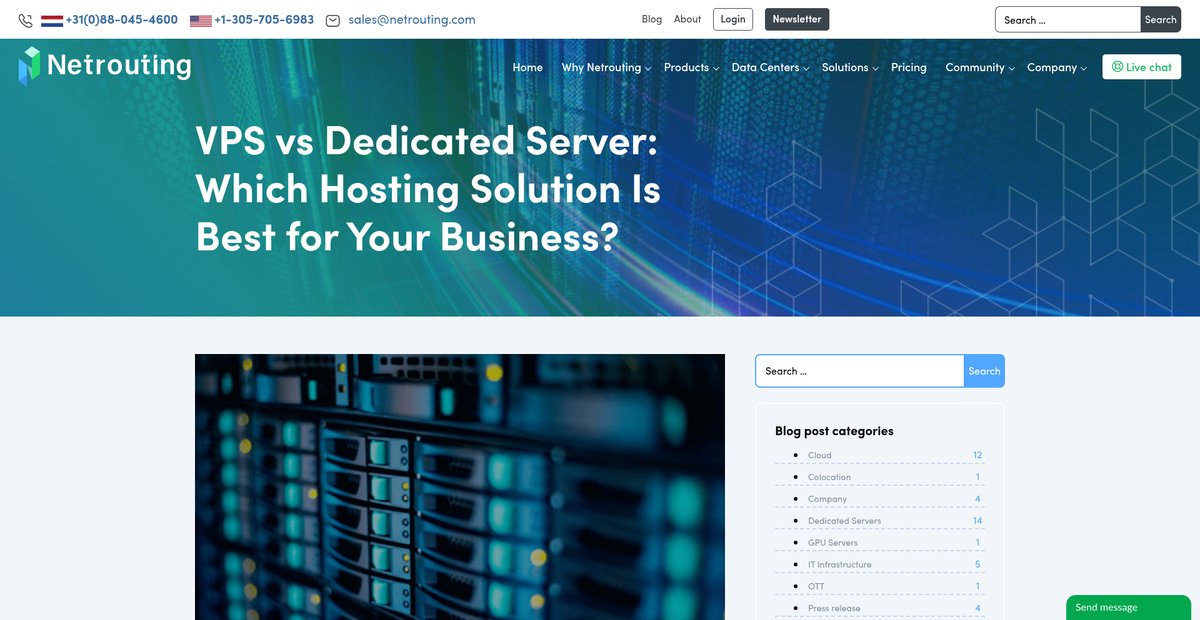Screen dimensions: 1200x620
Task: Open the OTT blog category
Action: 817,587
